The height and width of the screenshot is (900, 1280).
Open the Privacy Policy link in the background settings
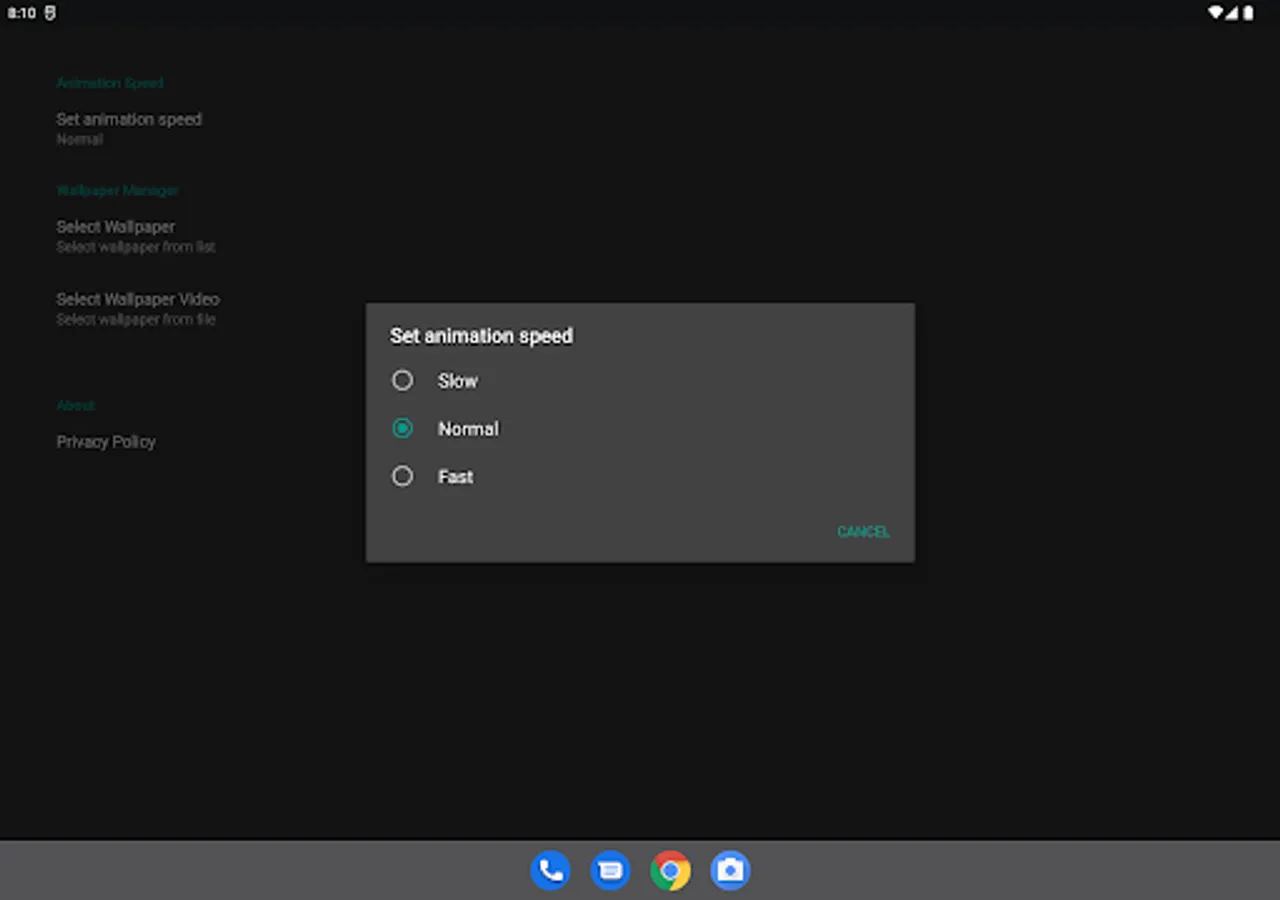point(106,442)
